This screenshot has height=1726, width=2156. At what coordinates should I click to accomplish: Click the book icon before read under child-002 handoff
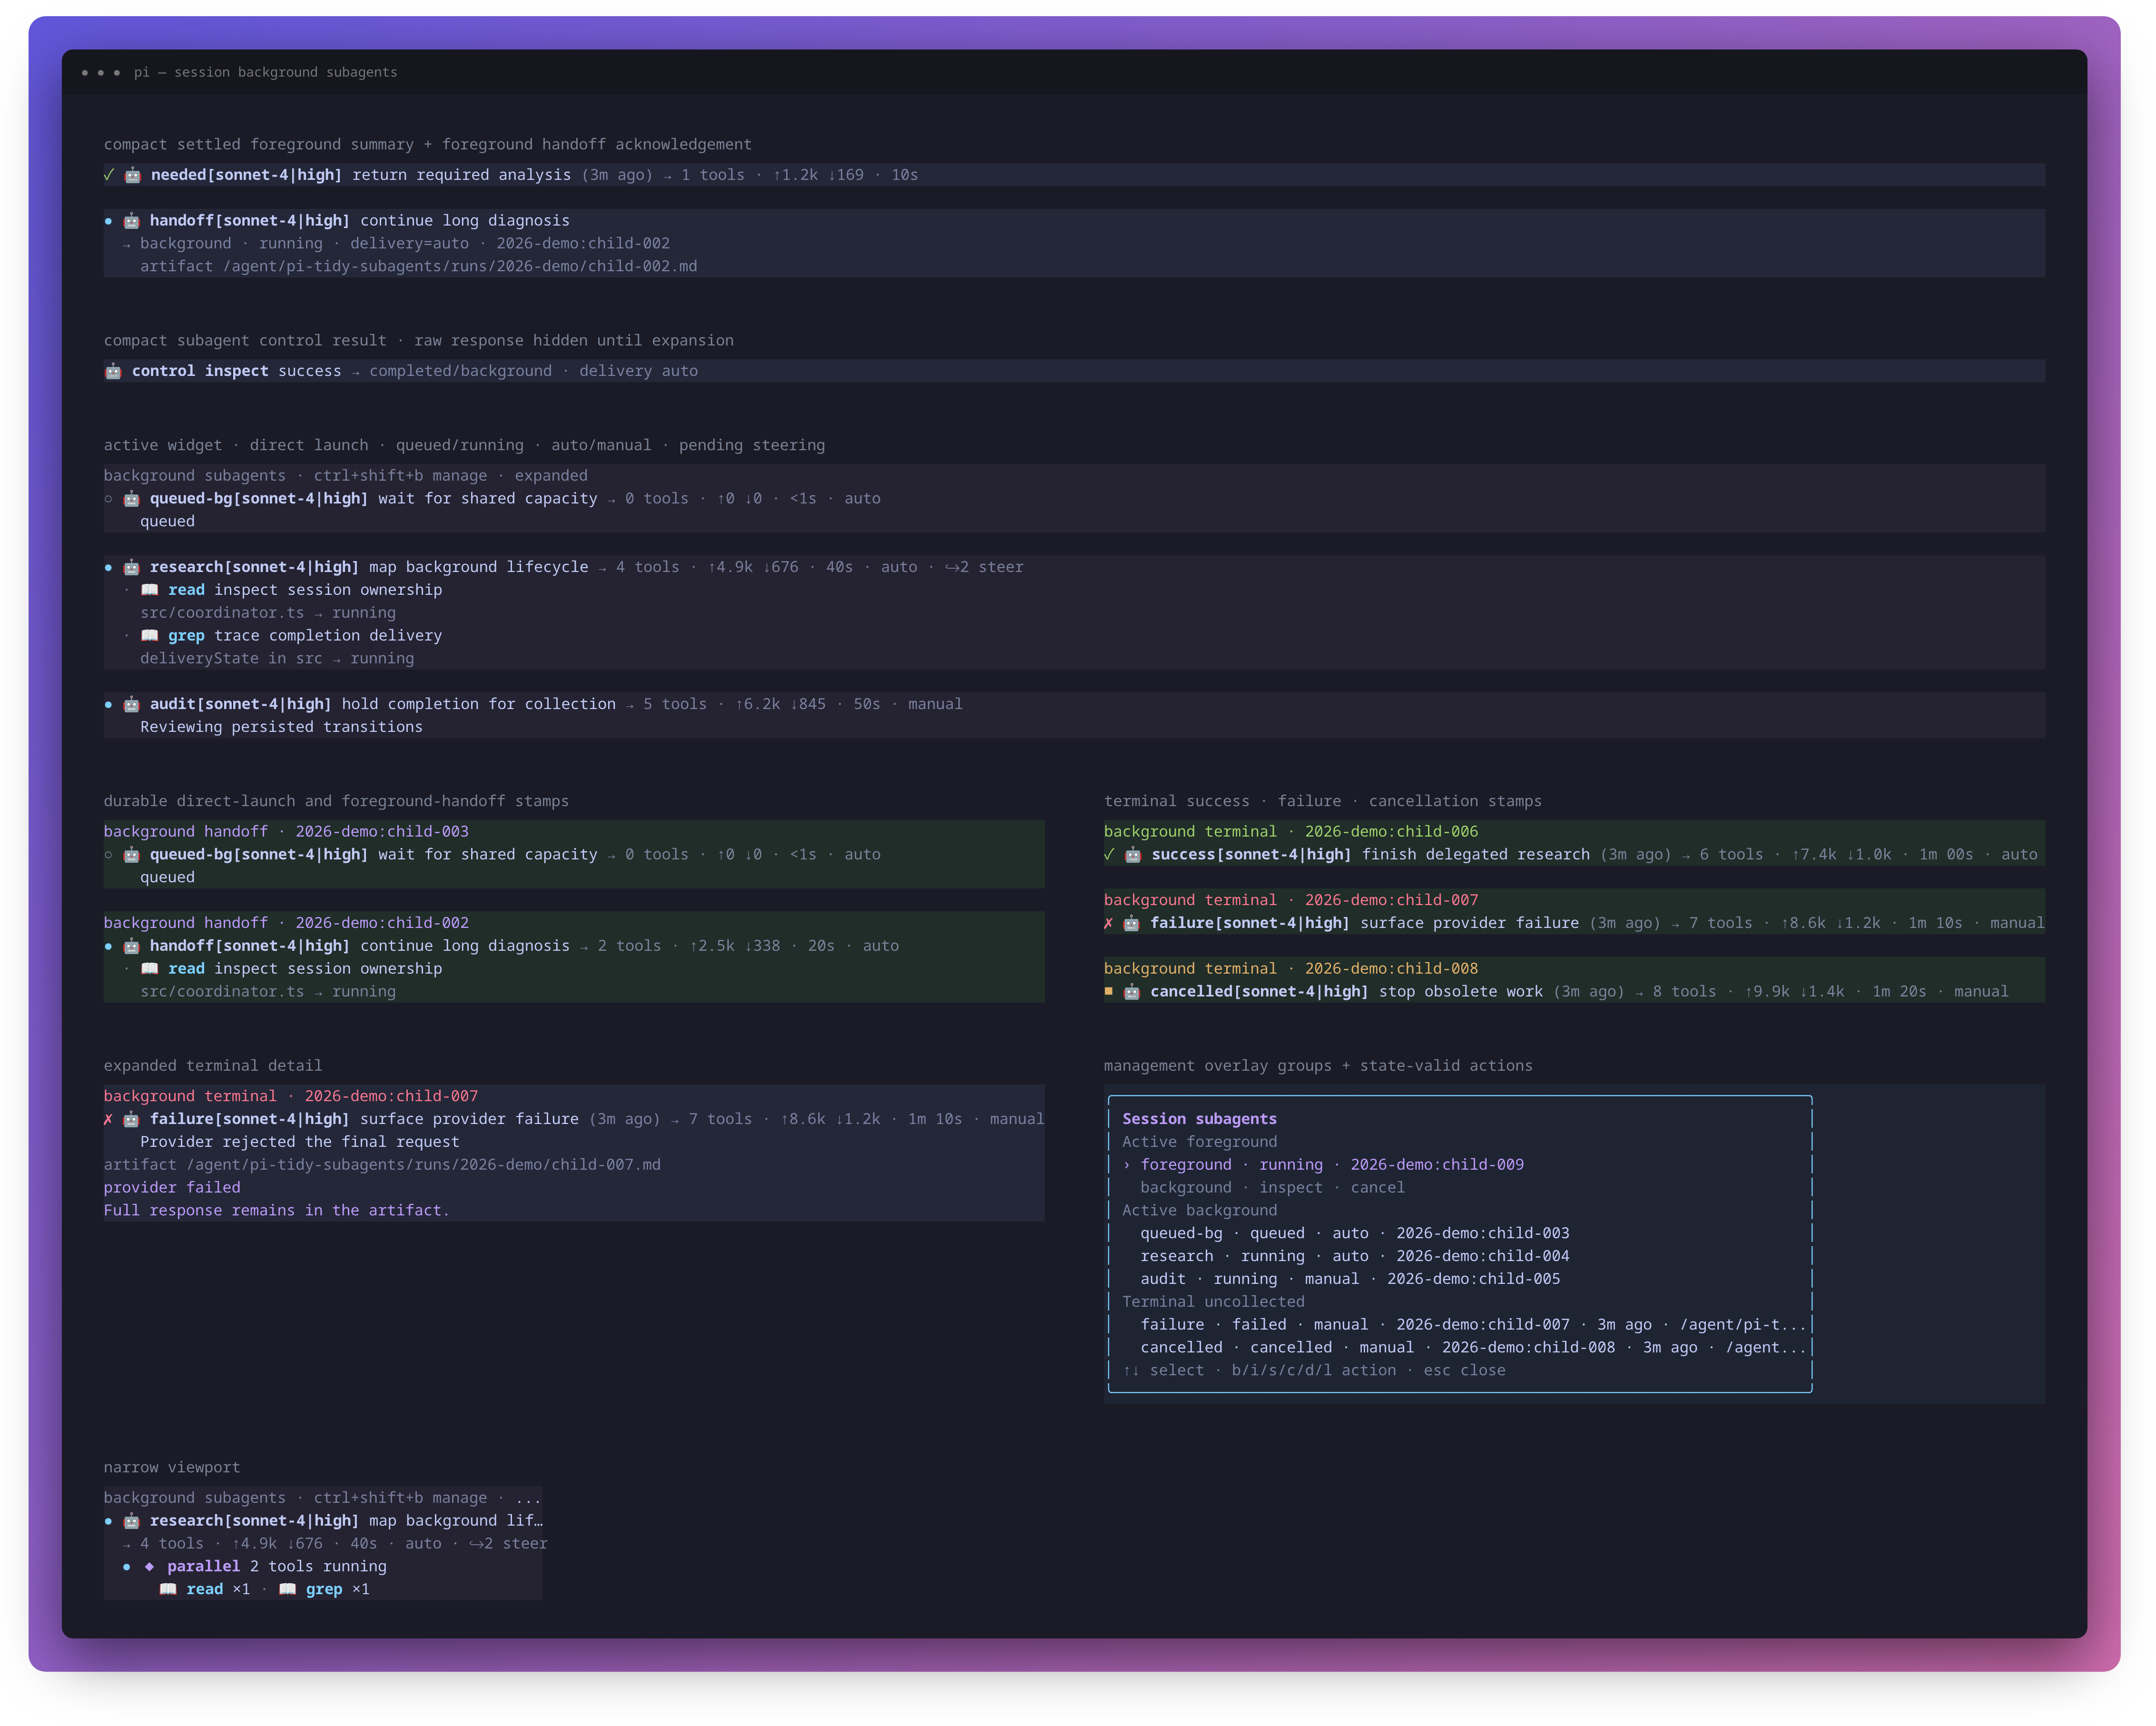tap(150, 969)
